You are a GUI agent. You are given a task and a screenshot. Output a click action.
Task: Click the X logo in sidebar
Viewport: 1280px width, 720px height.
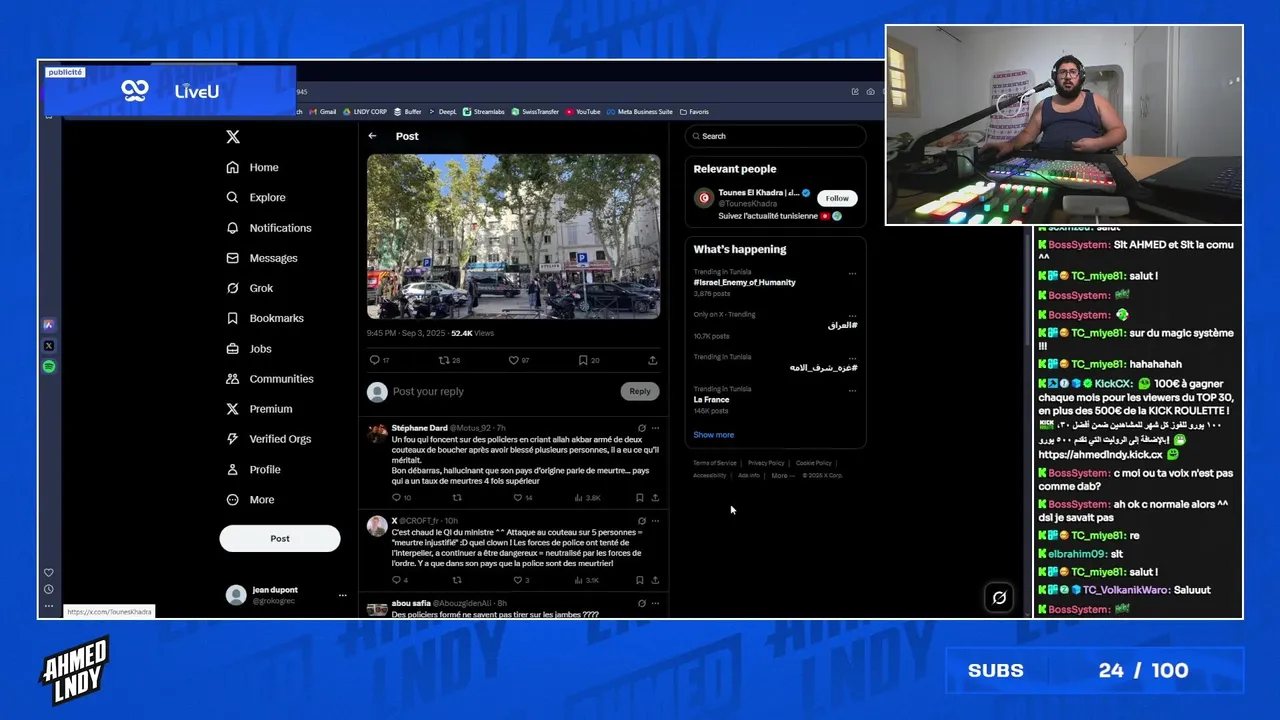233,137
